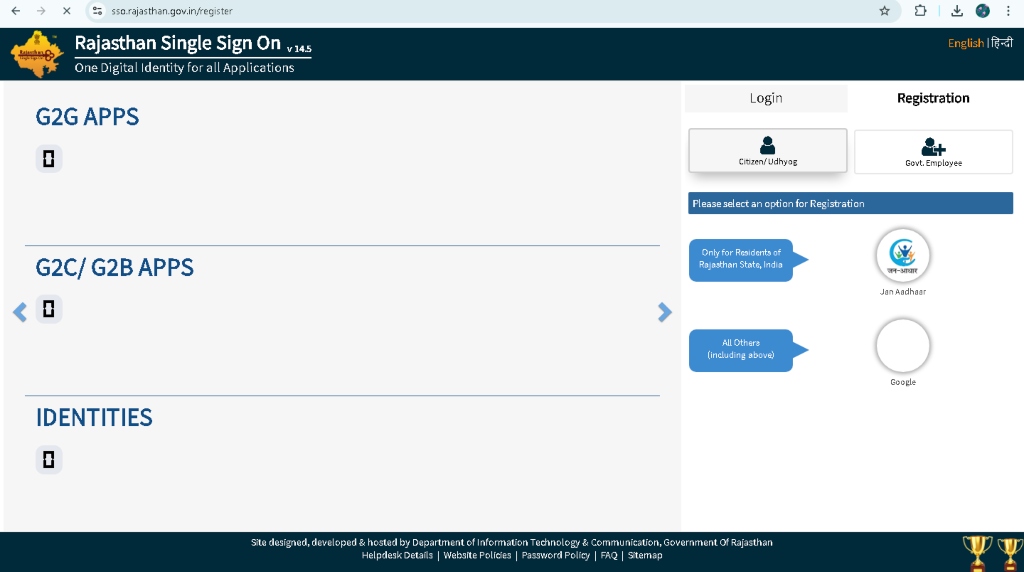This screenshot has width=1024, height=572.
Task: Click 'Rajasthan Single Sign On' title text
Action: (178, 43)
